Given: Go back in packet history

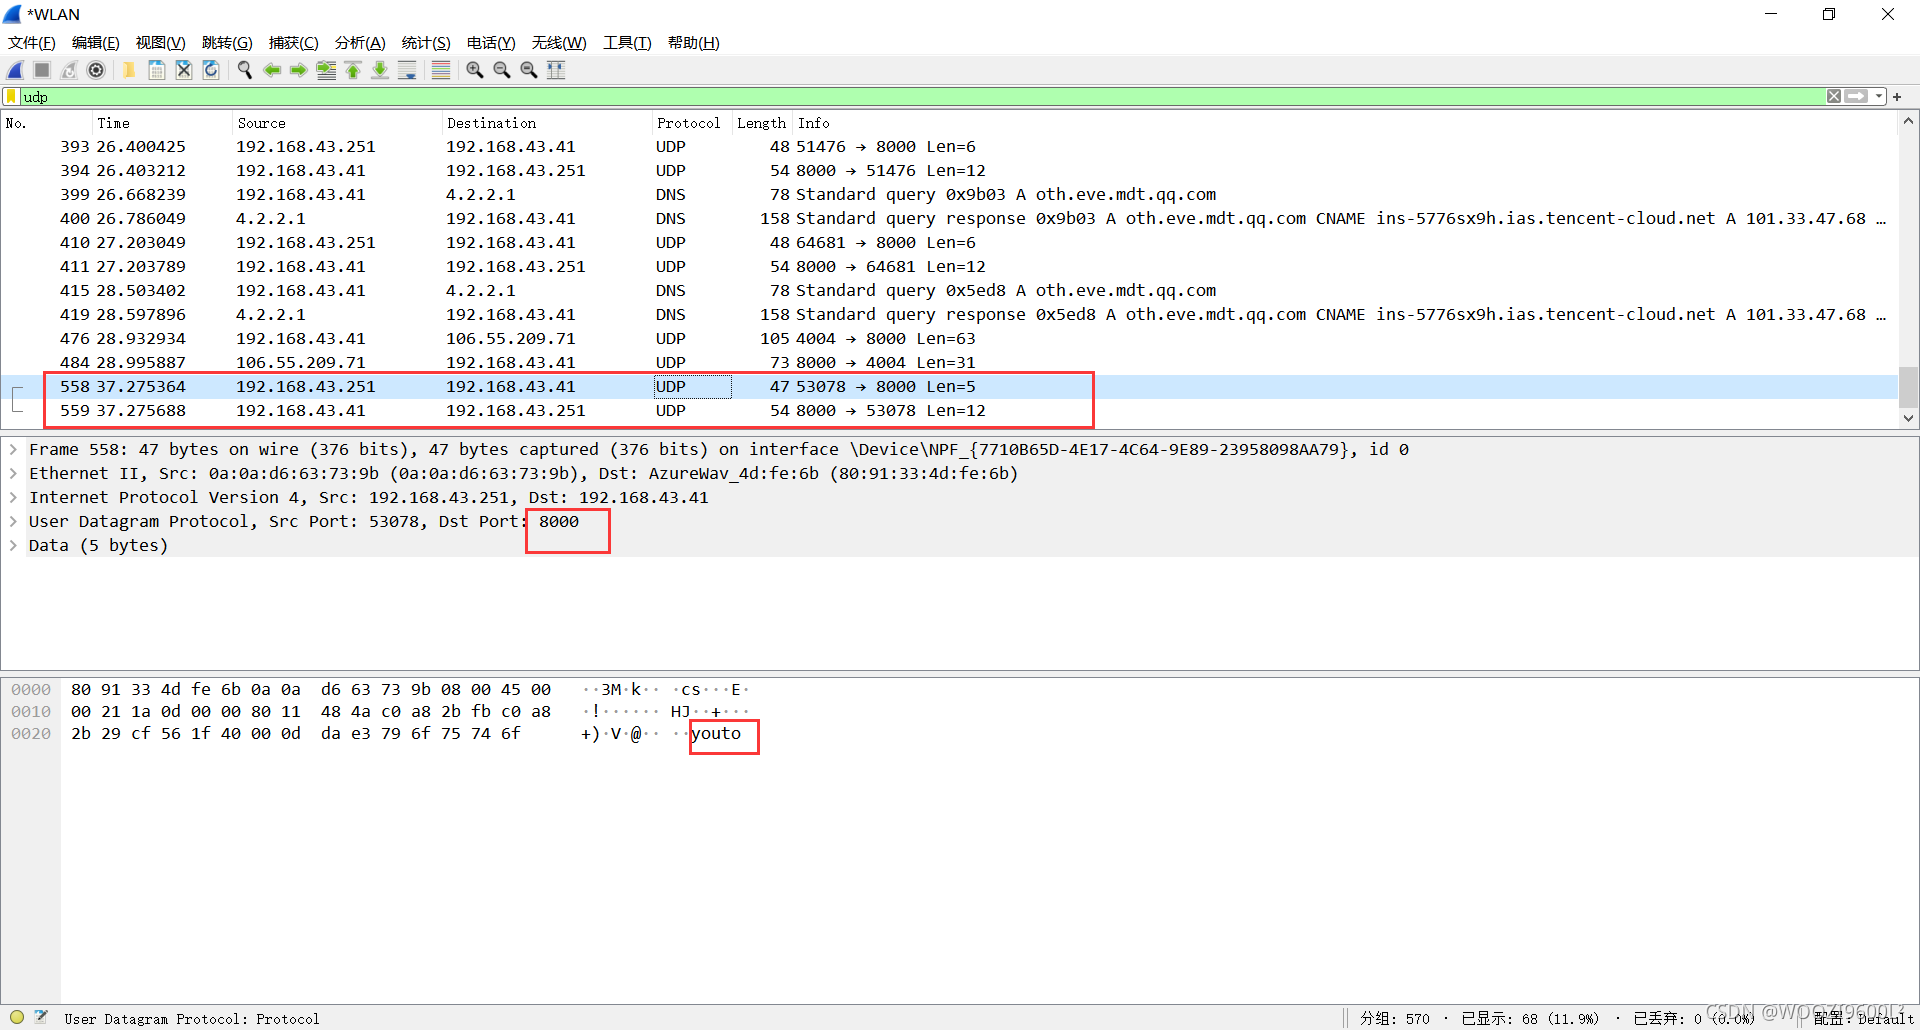Looking at the screenshot, I should pos(271,70).
